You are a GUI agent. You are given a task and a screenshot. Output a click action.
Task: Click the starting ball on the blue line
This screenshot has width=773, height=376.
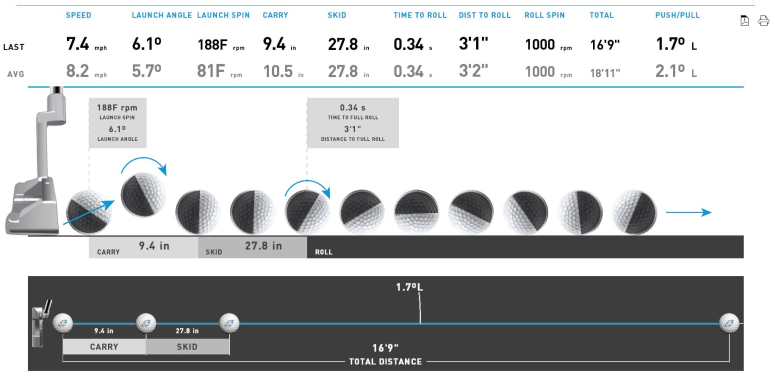(63, 324)
